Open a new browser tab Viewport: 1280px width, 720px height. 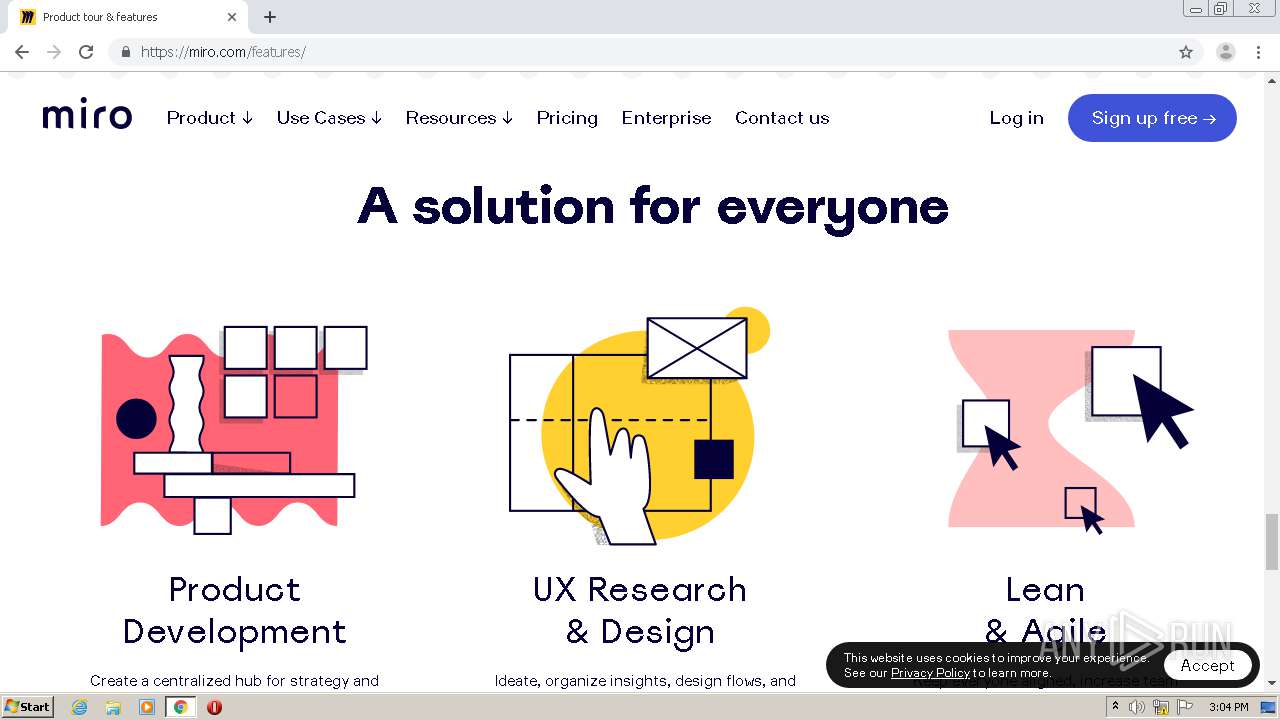point(270,17)
